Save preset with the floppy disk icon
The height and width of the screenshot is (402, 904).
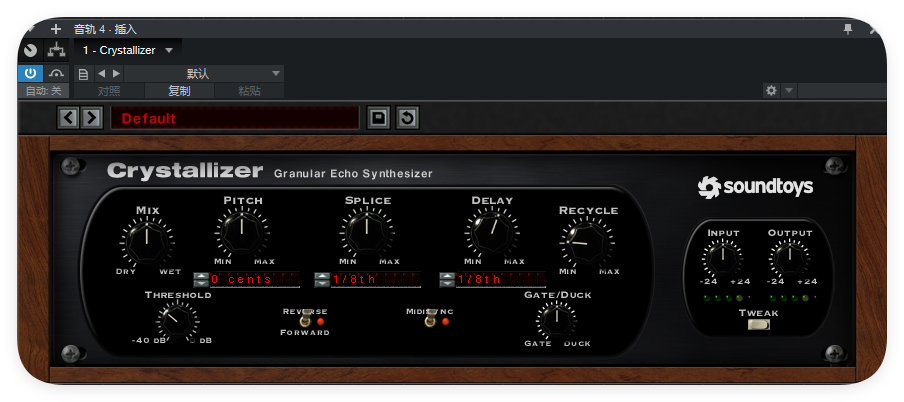click(x=379, y=118)
